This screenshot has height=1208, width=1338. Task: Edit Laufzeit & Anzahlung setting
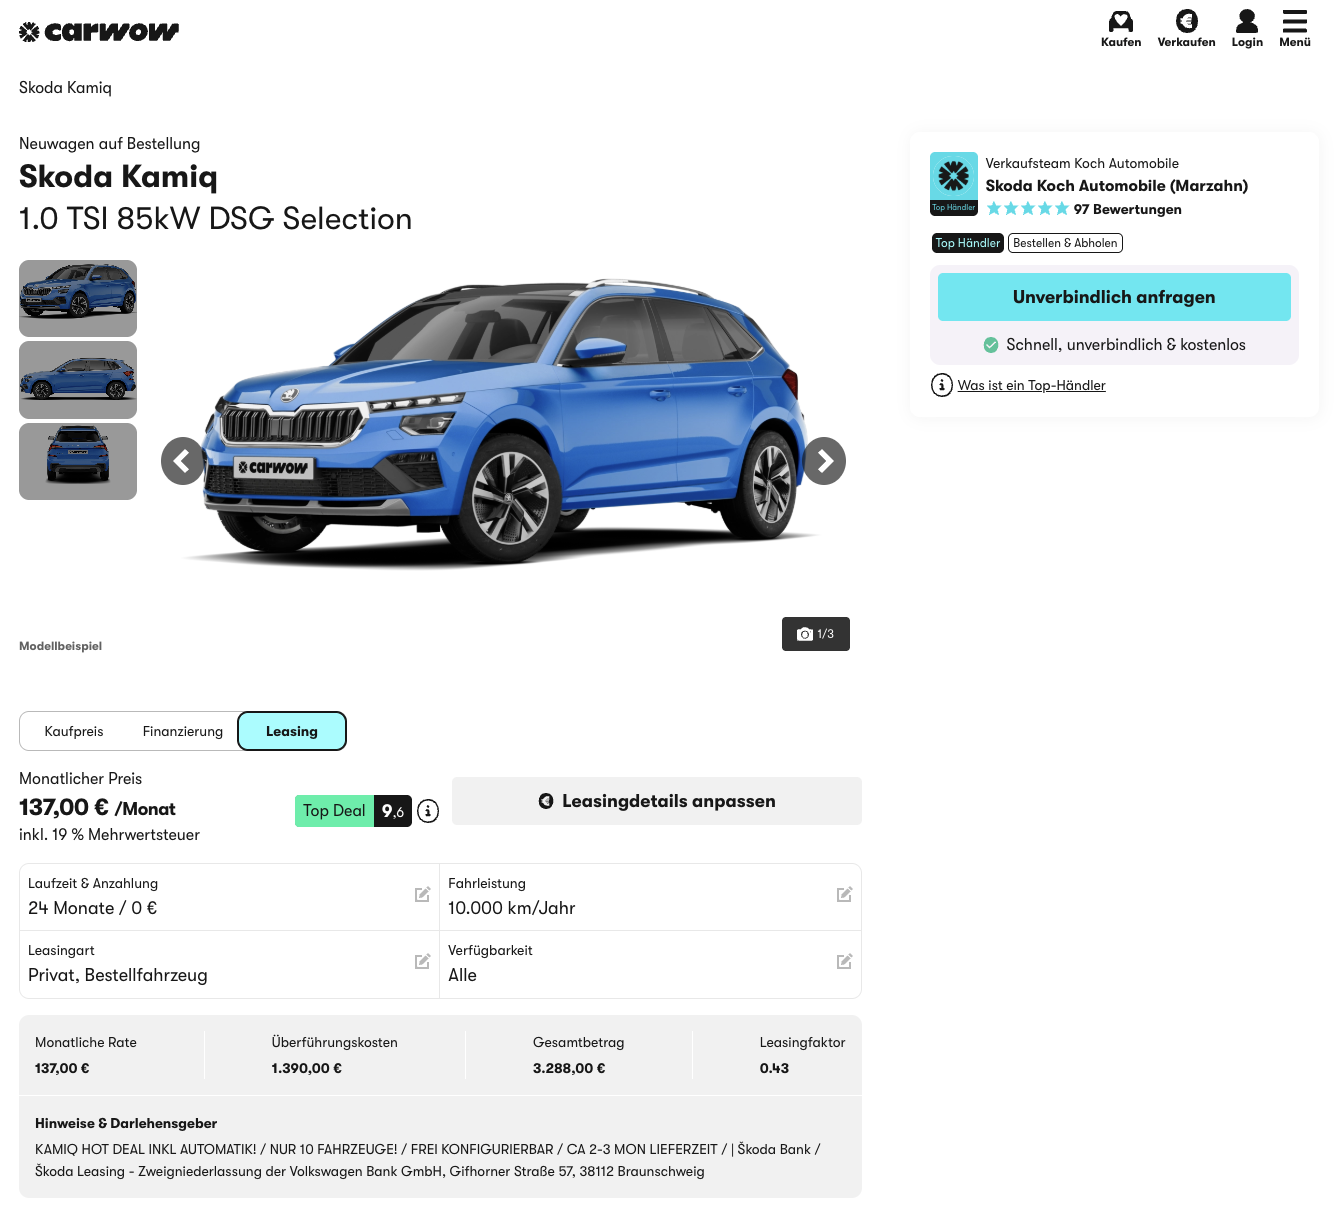(422, 894)
